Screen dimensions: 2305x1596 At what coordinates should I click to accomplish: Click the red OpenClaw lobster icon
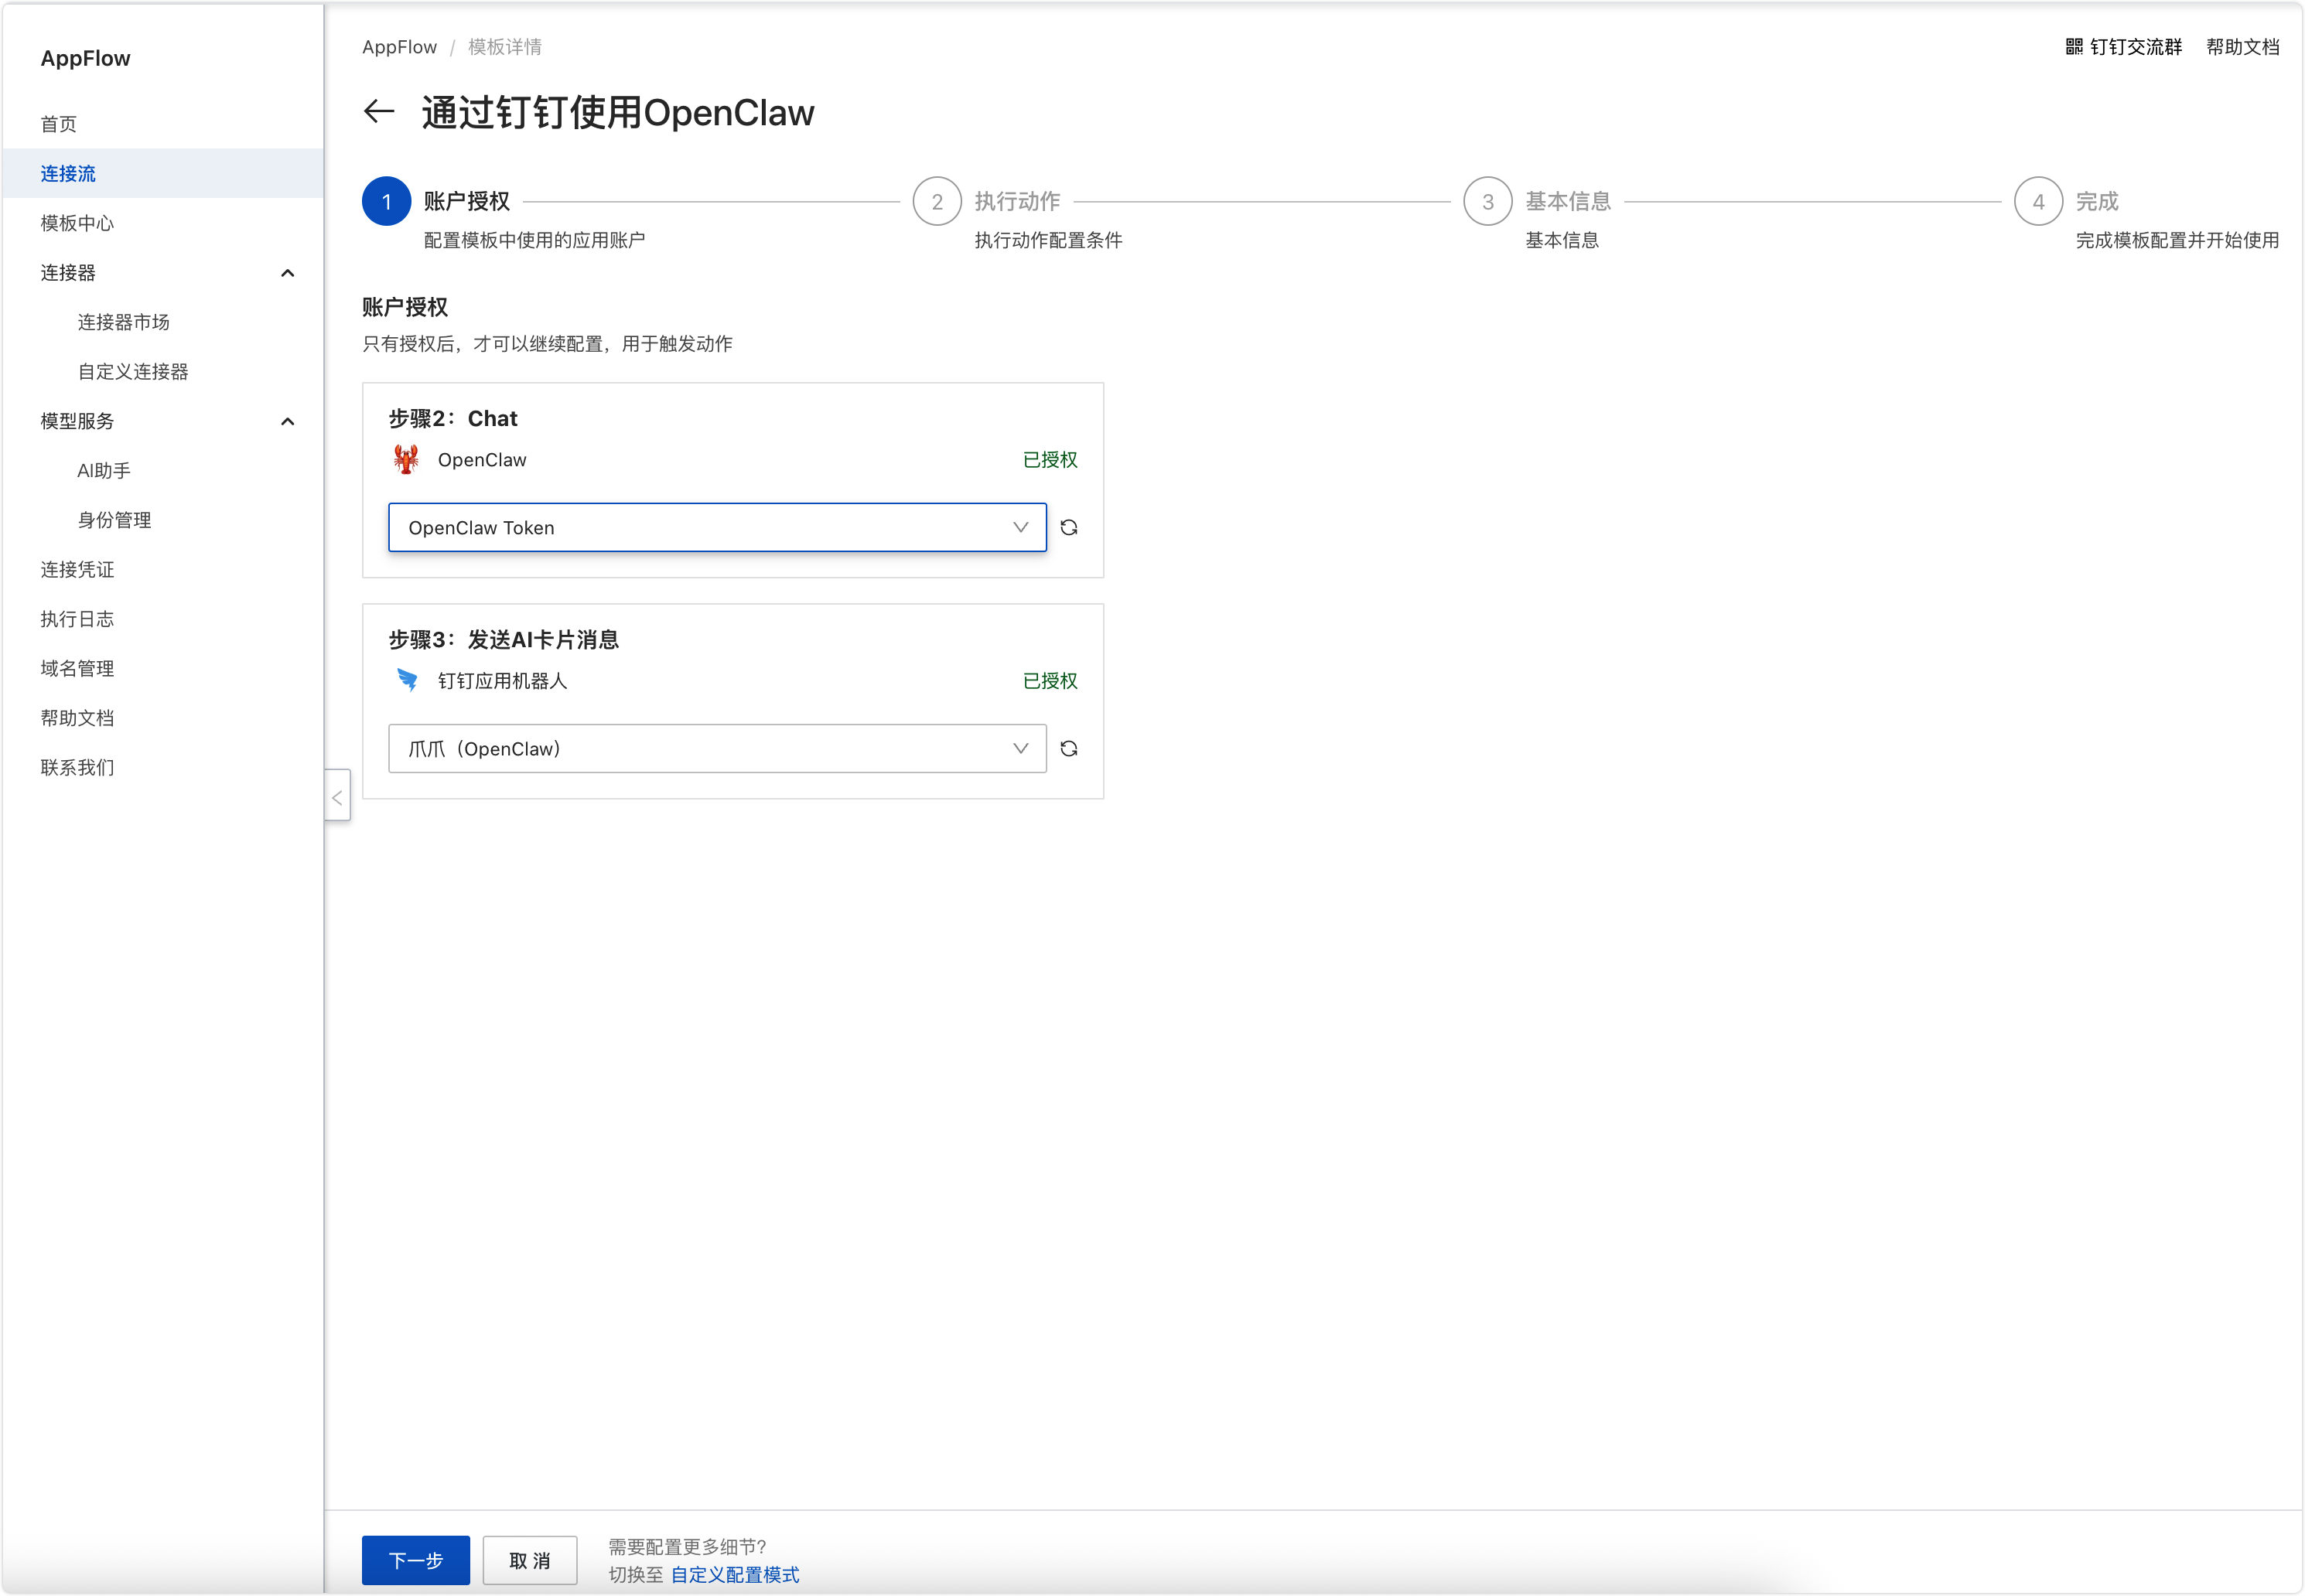click(406, 460)
